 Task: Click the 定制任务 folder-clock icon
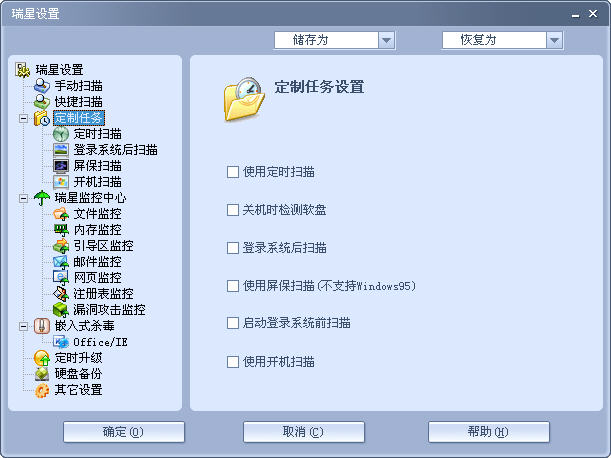(x=42, y=118)
